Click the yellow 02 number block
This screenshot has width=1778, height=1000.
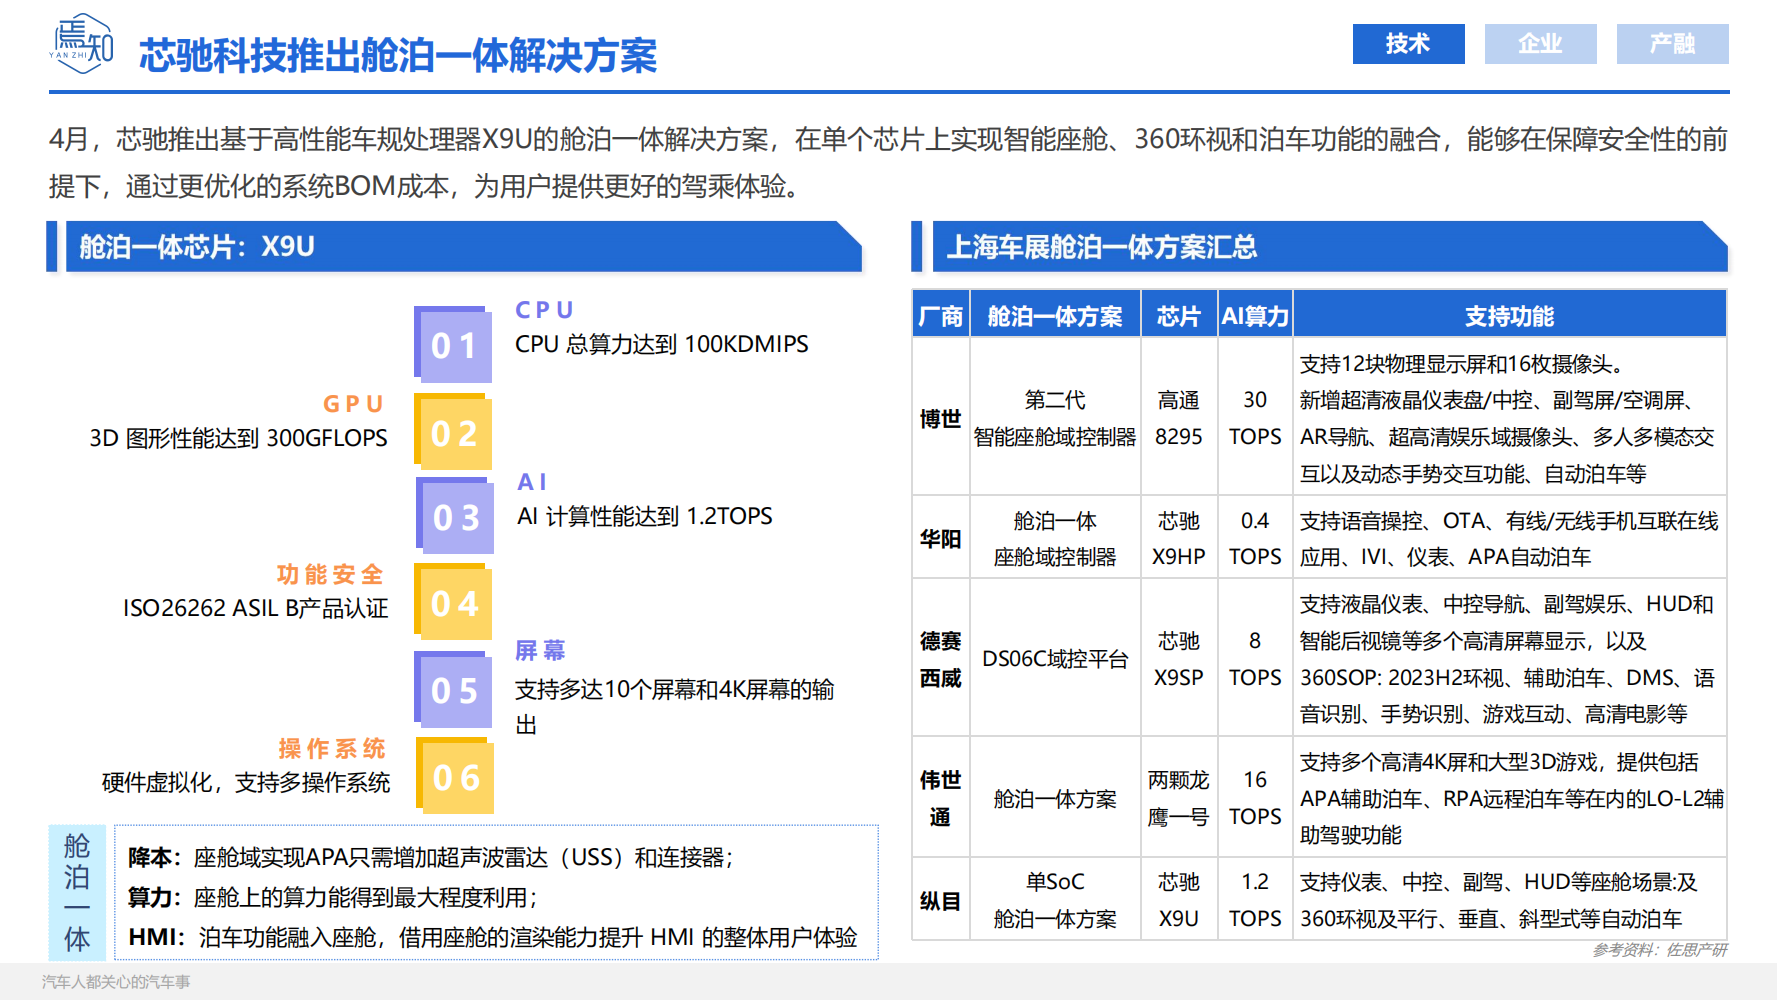[453, 432]
